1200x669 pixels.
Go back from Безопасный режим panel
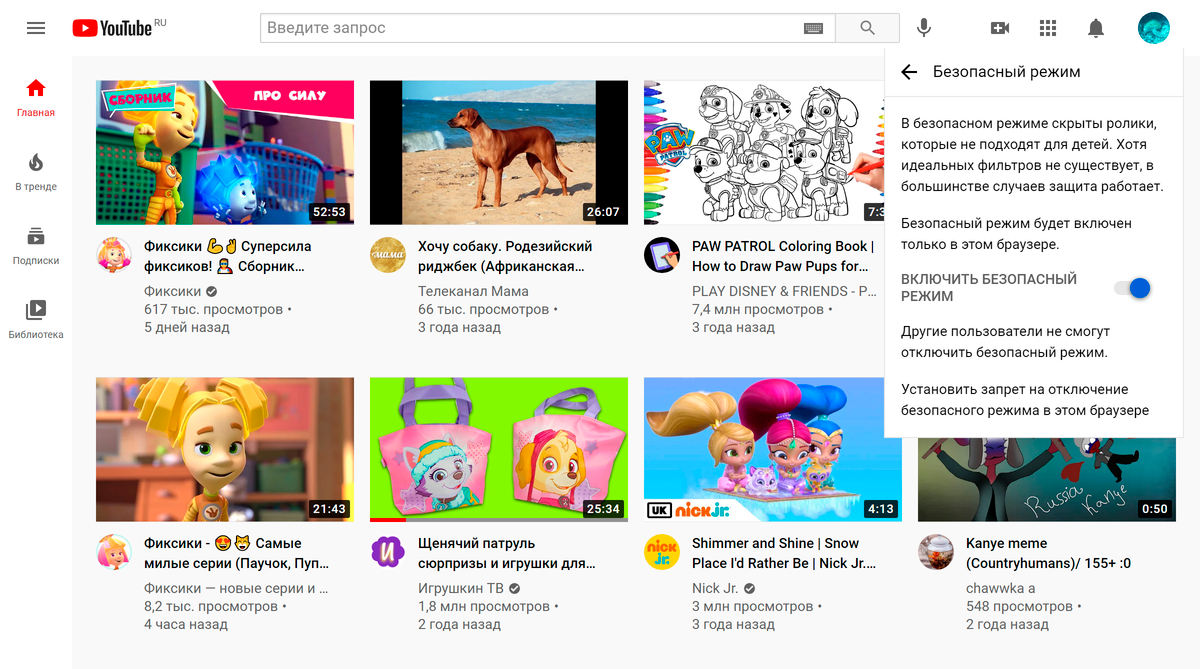(x=909, y=72)
